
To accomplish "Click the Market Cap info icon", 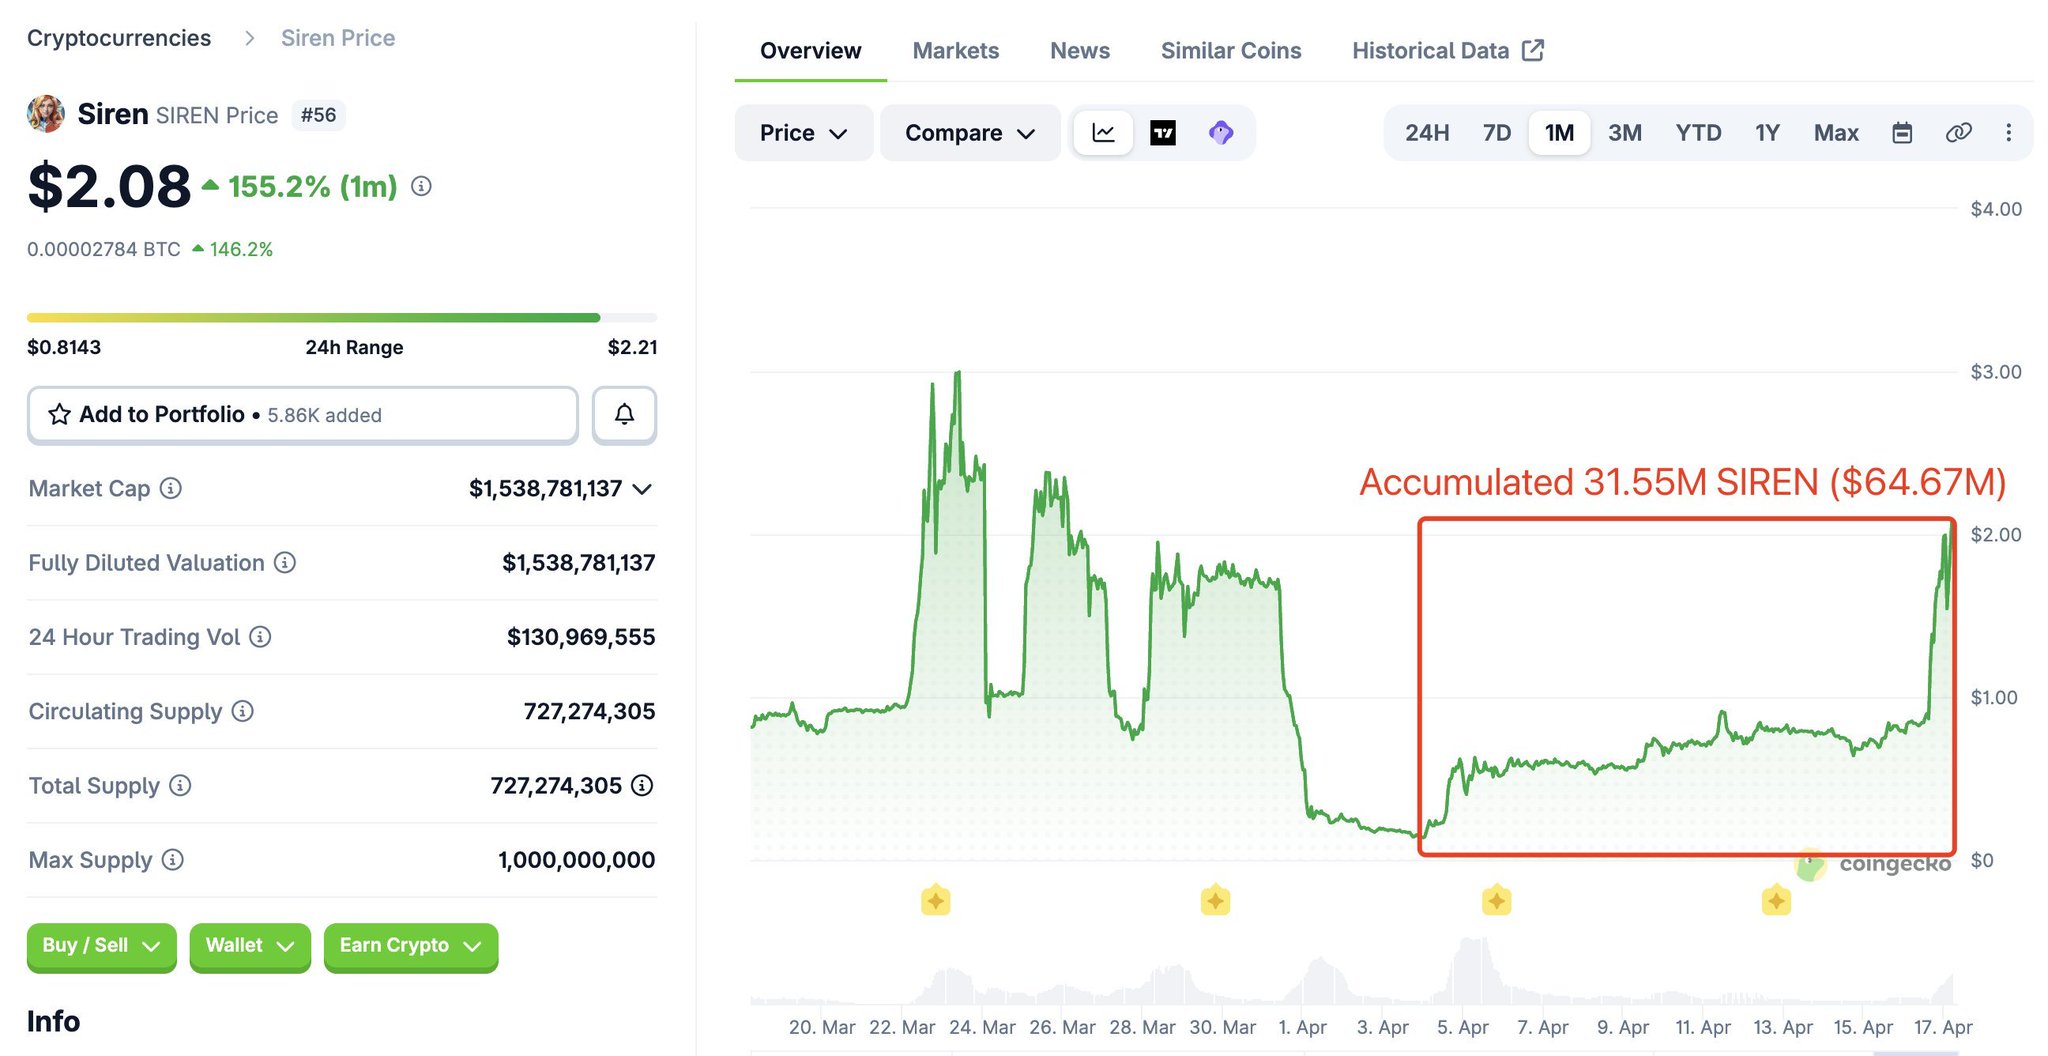I will [171, 488].
